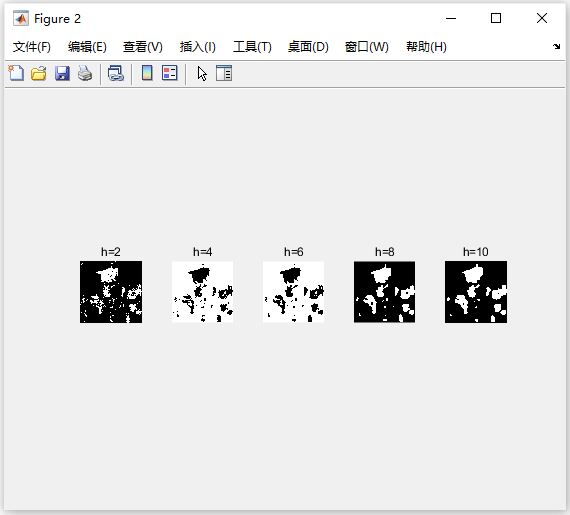Click the Link Plot toolbar icon
570x515 pixels.
[116, 73]
